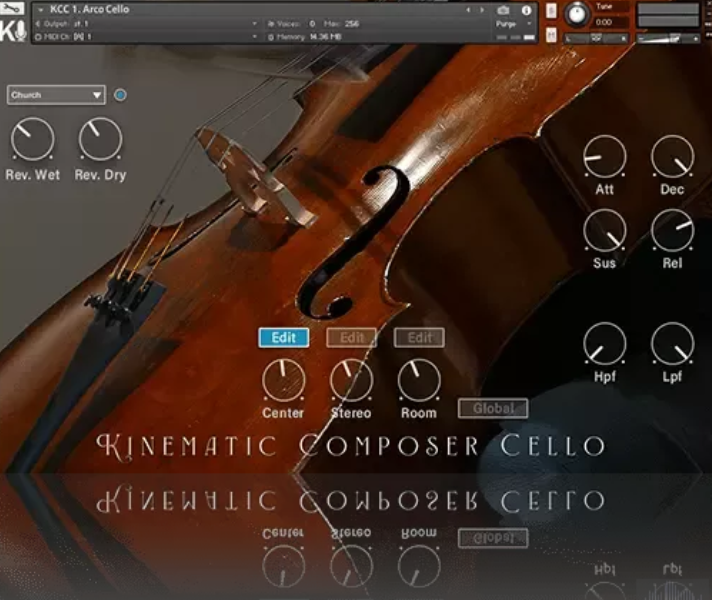Adjust the Room mic knob
Screen dimensions: 712x600
[x=419, y=380]
